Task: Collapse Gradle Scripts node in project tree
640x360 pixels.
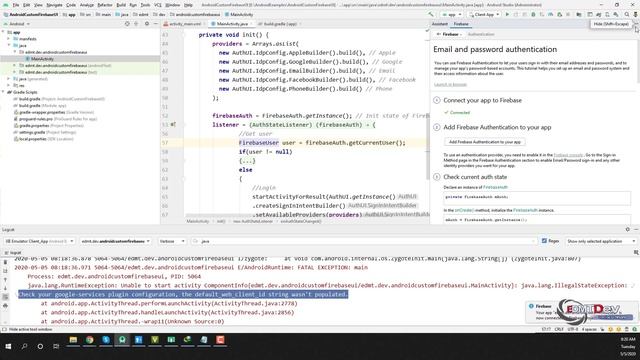Action: tap(3, 92)
